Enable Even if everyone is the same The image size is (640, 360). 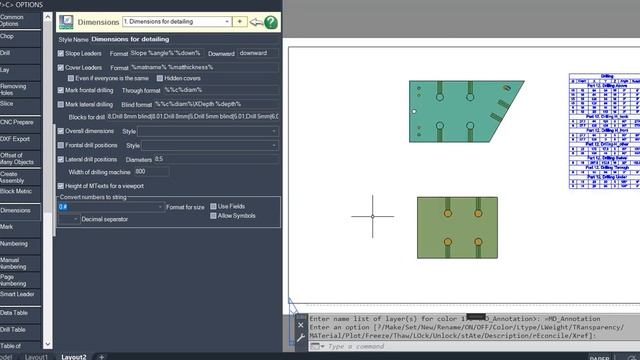[71, 78]
